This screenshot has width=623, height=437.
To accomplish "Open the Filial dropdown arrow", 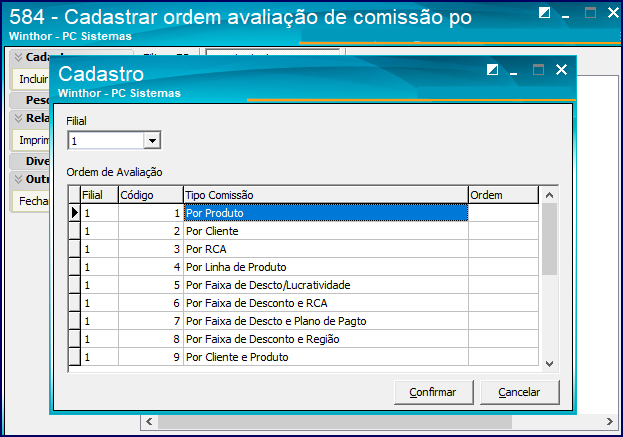I will [x=152, y=141].
